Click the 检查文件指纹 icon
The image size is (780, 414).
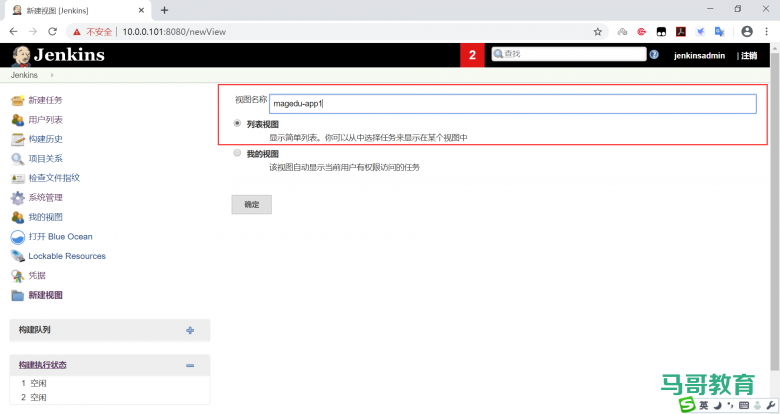[x=17, y=178]
